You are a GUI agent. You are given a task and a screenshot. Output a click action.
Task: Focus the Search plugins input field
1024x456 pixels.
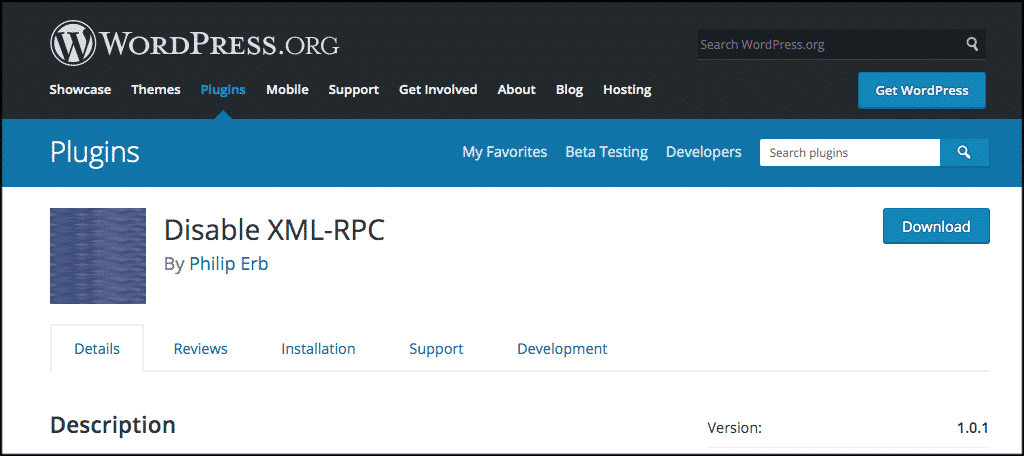850,153
